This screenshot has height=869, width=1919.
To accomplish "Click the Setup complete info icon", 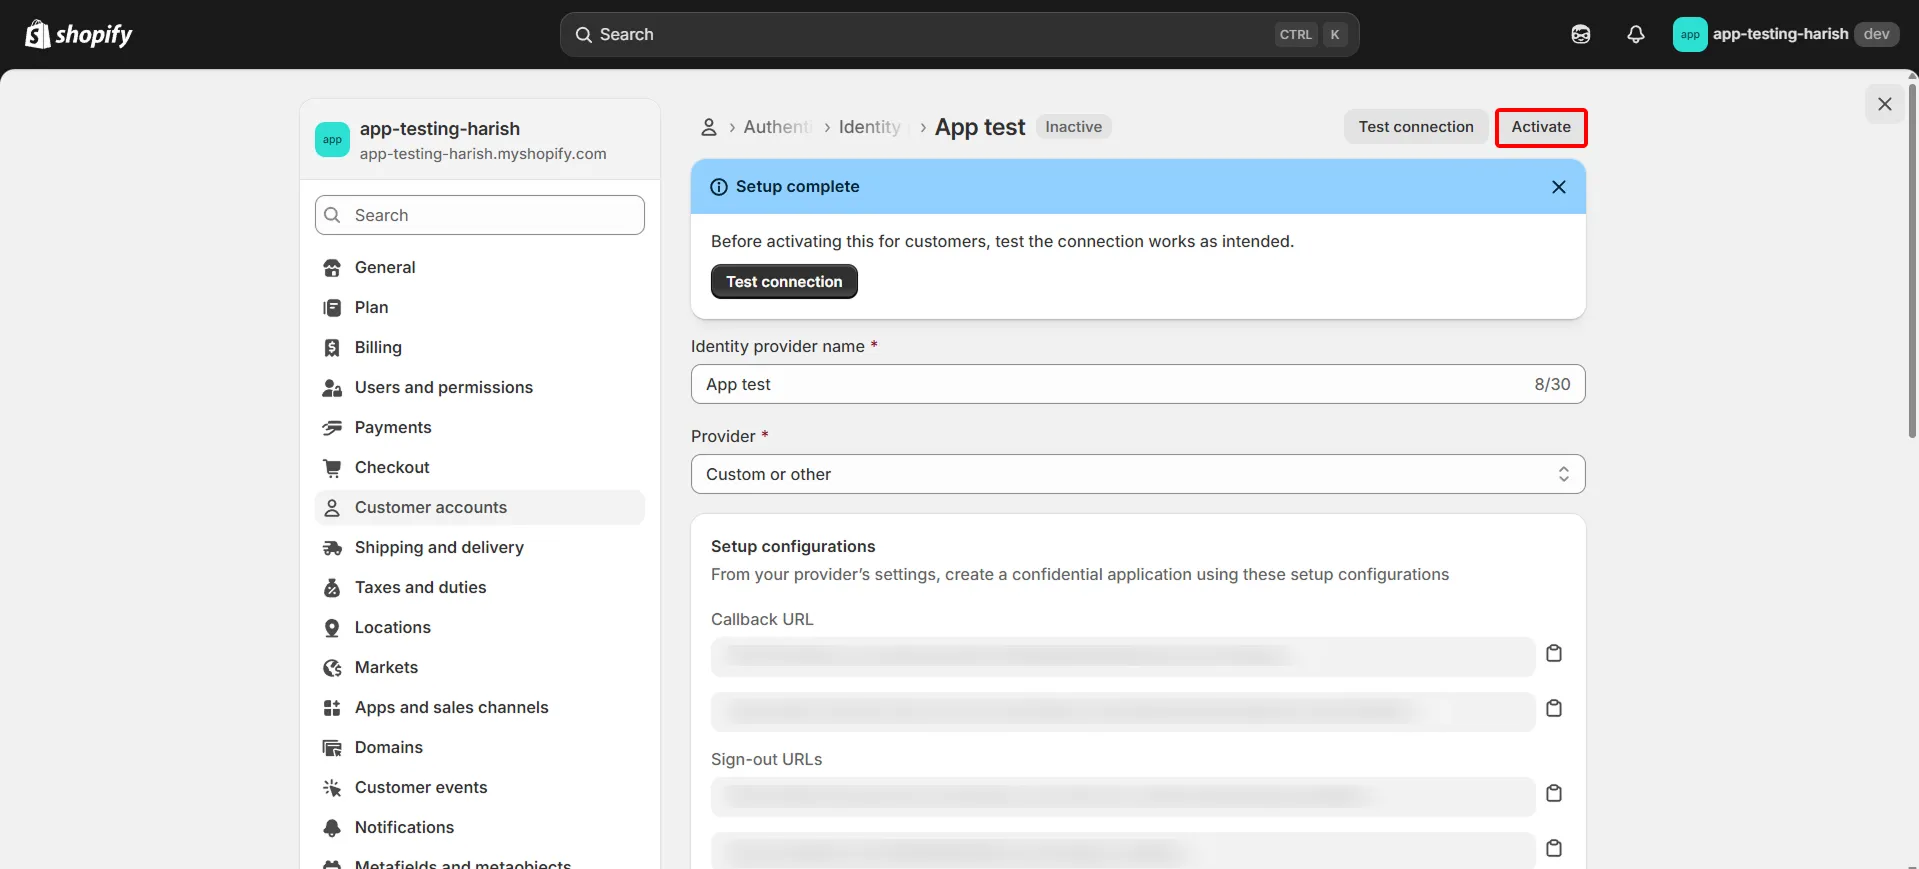I will pyautogui.click(x=718, y=187).
